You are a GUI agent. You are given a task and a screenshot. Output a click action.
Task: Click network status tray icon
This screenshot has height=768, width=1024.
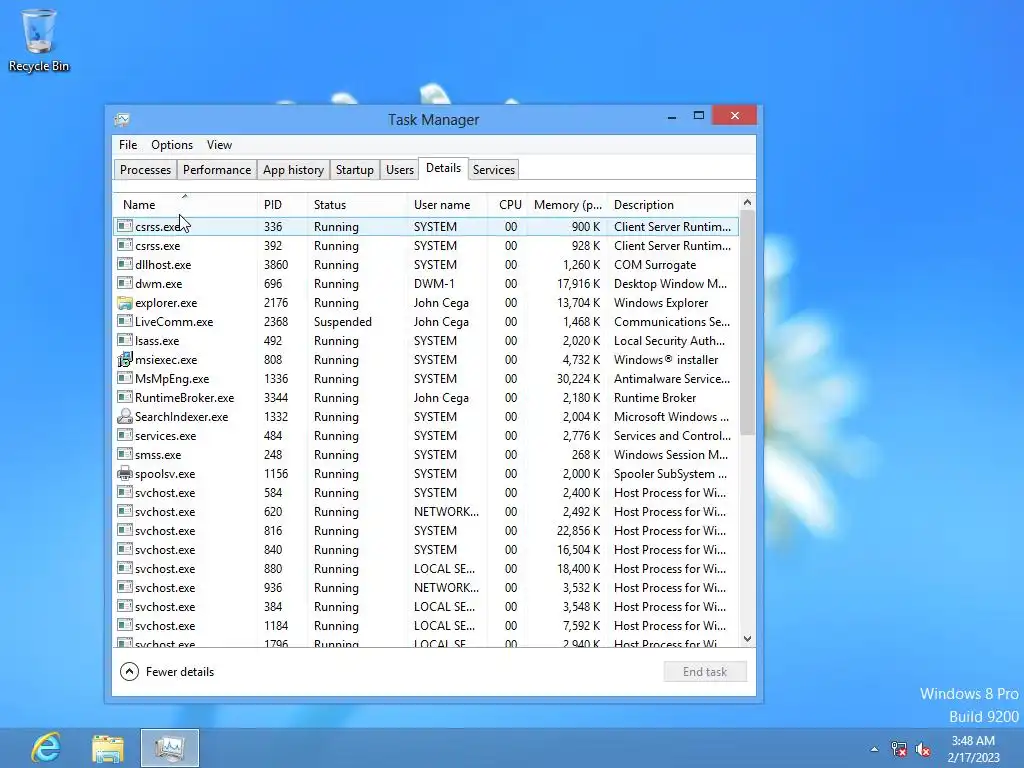click(899, 749)
